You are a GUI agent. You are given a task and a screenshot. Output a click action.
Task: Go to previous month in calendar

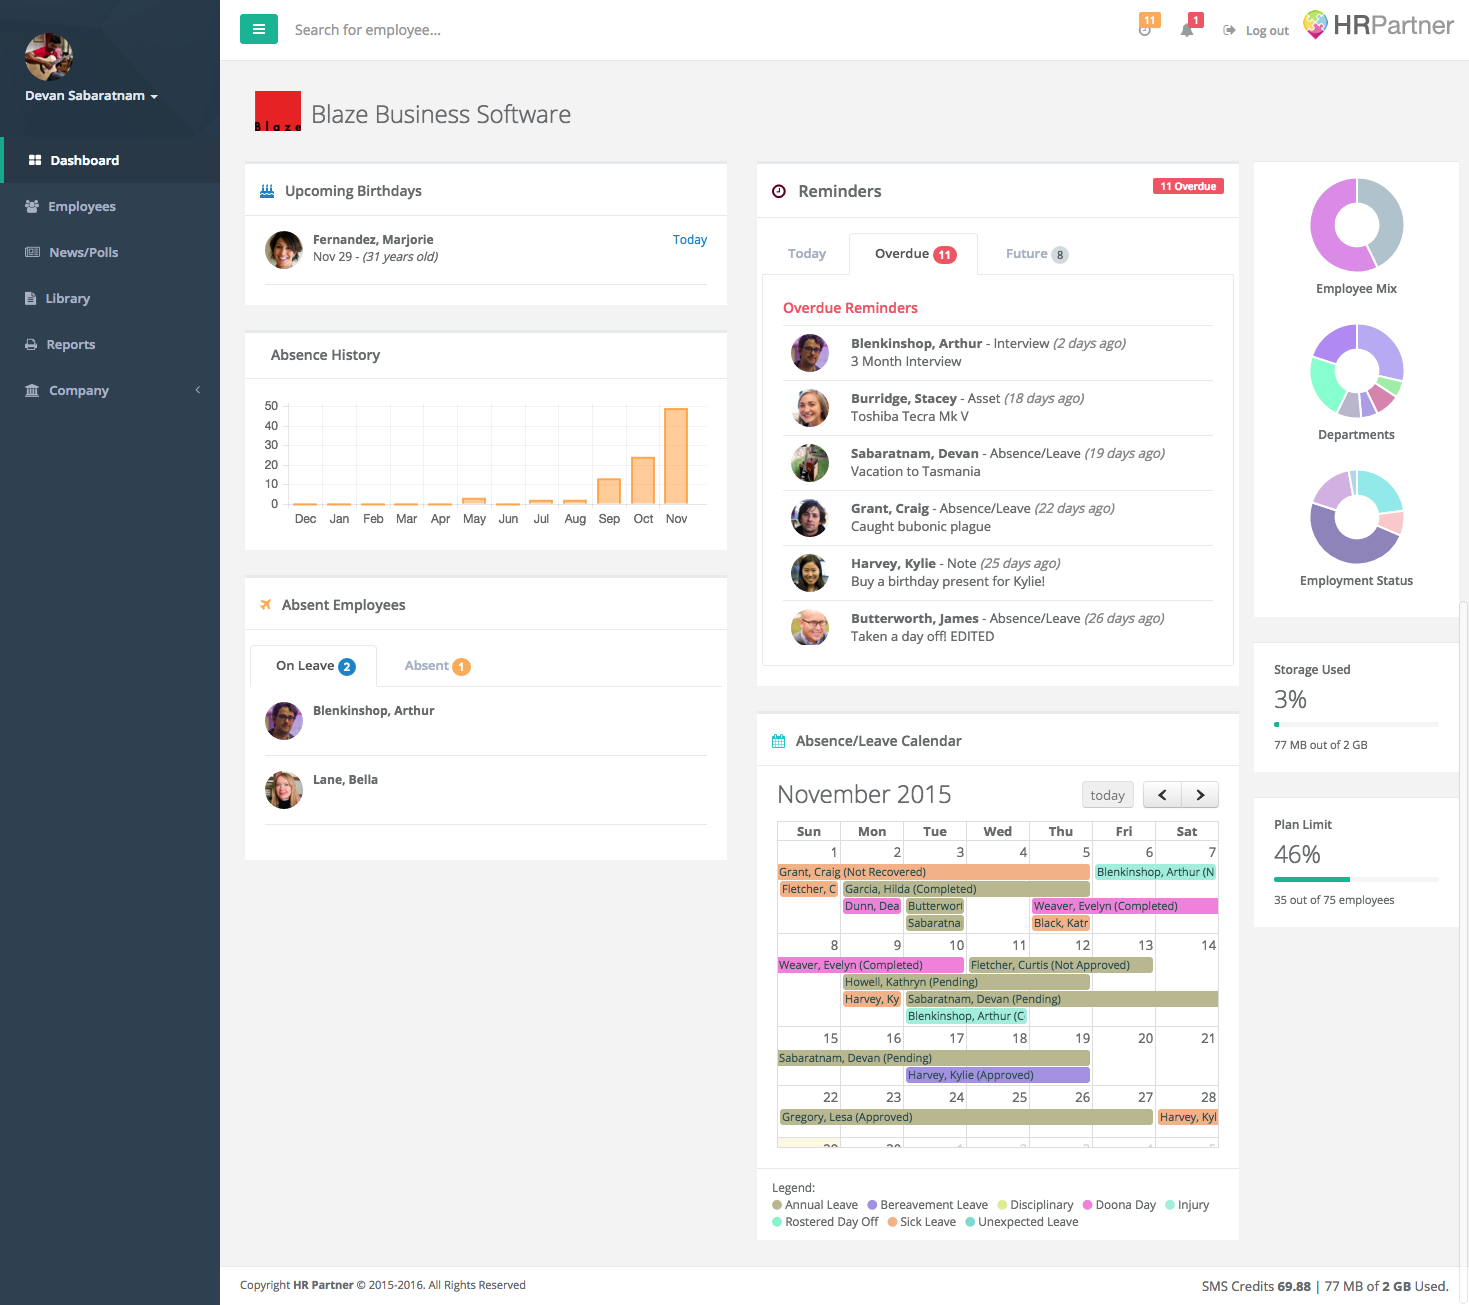tap(1162, 794)
